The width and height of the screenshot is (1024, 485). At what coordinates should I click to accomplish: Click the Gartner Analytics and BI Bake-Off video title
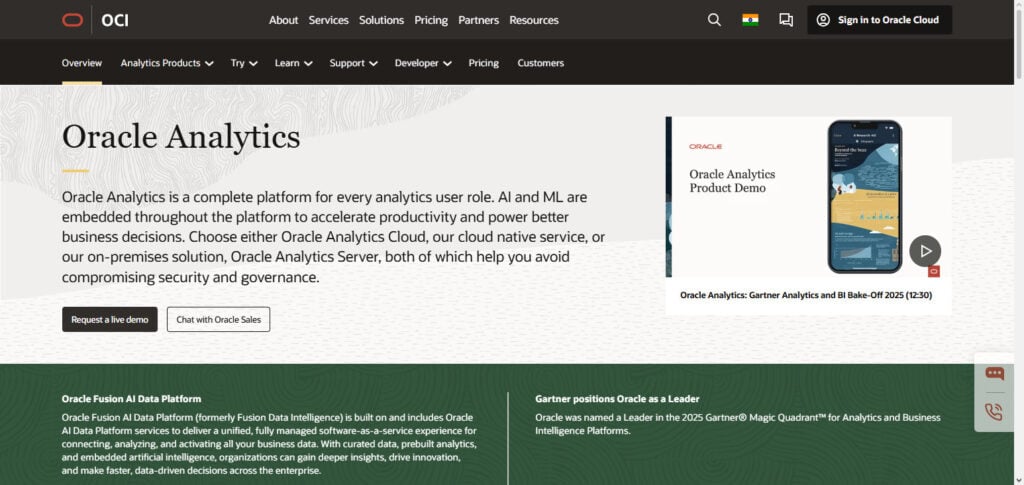806,295
